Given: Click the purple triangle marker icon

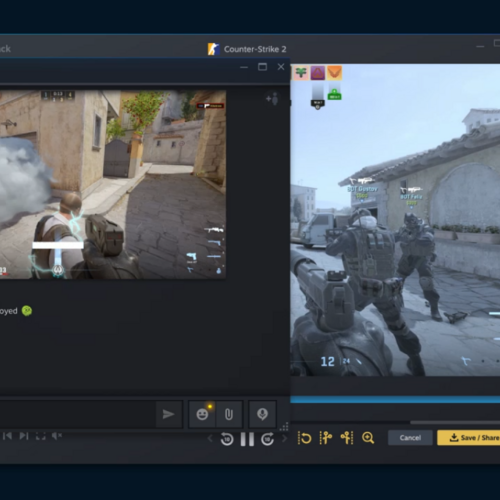Looking at the screenshot, I should coord(318,72).
